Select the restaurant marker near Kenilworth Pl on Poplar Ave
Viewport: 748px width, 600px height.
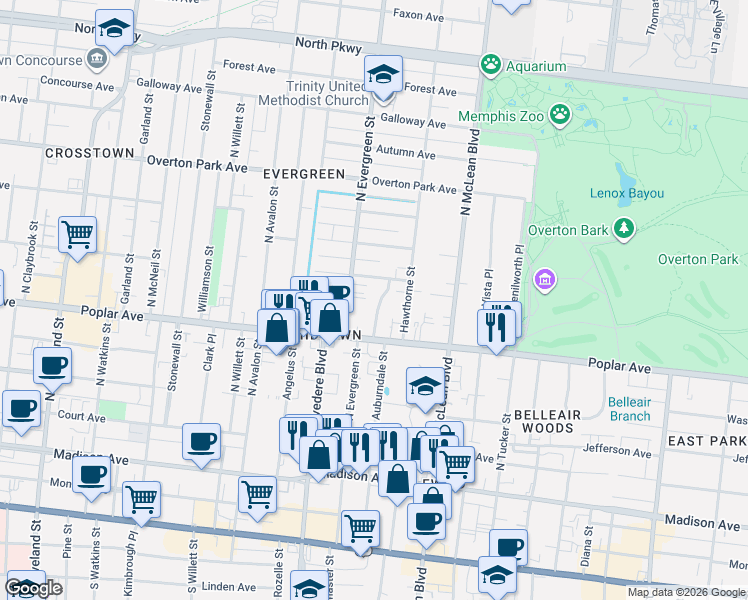click(496, 328)
